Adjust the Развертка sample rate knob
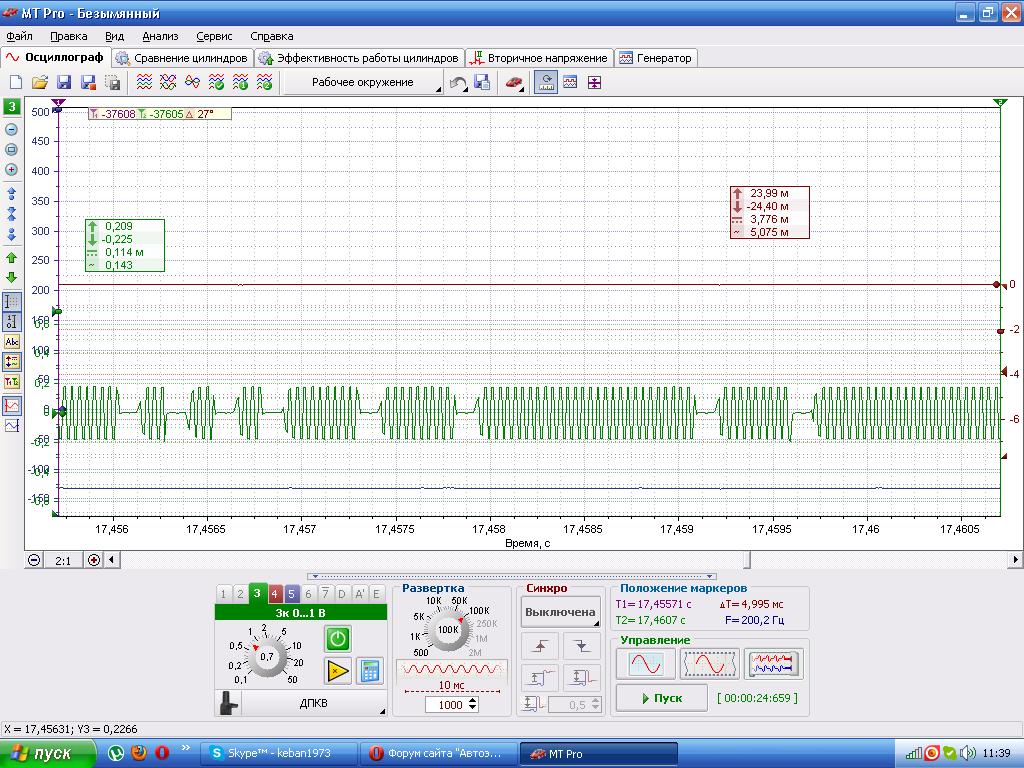This screenshot has width=1024, height=768. pyautogui.click(x=448, y=630)
